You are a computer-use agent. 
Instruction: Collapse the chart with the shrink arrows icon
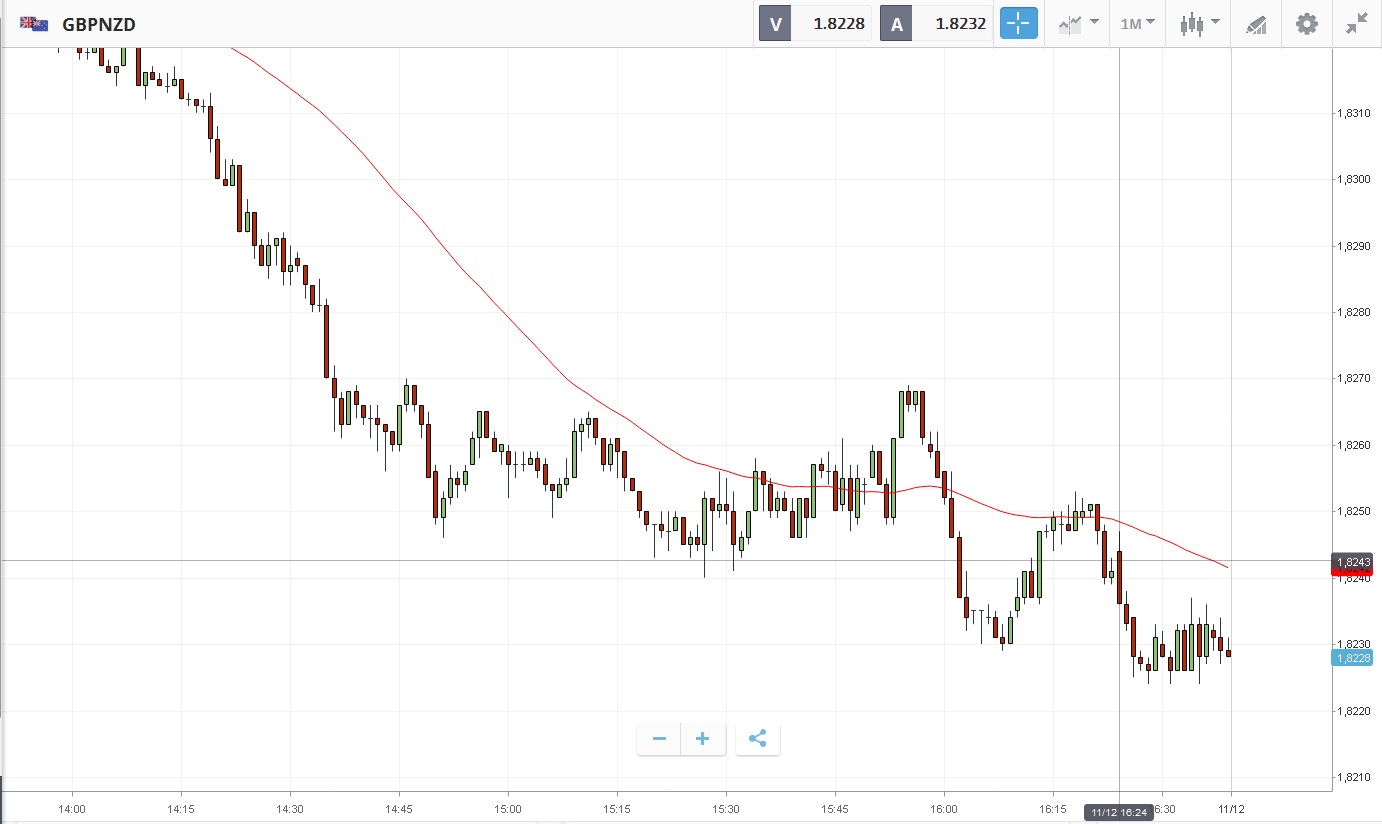click(1357, 24)
